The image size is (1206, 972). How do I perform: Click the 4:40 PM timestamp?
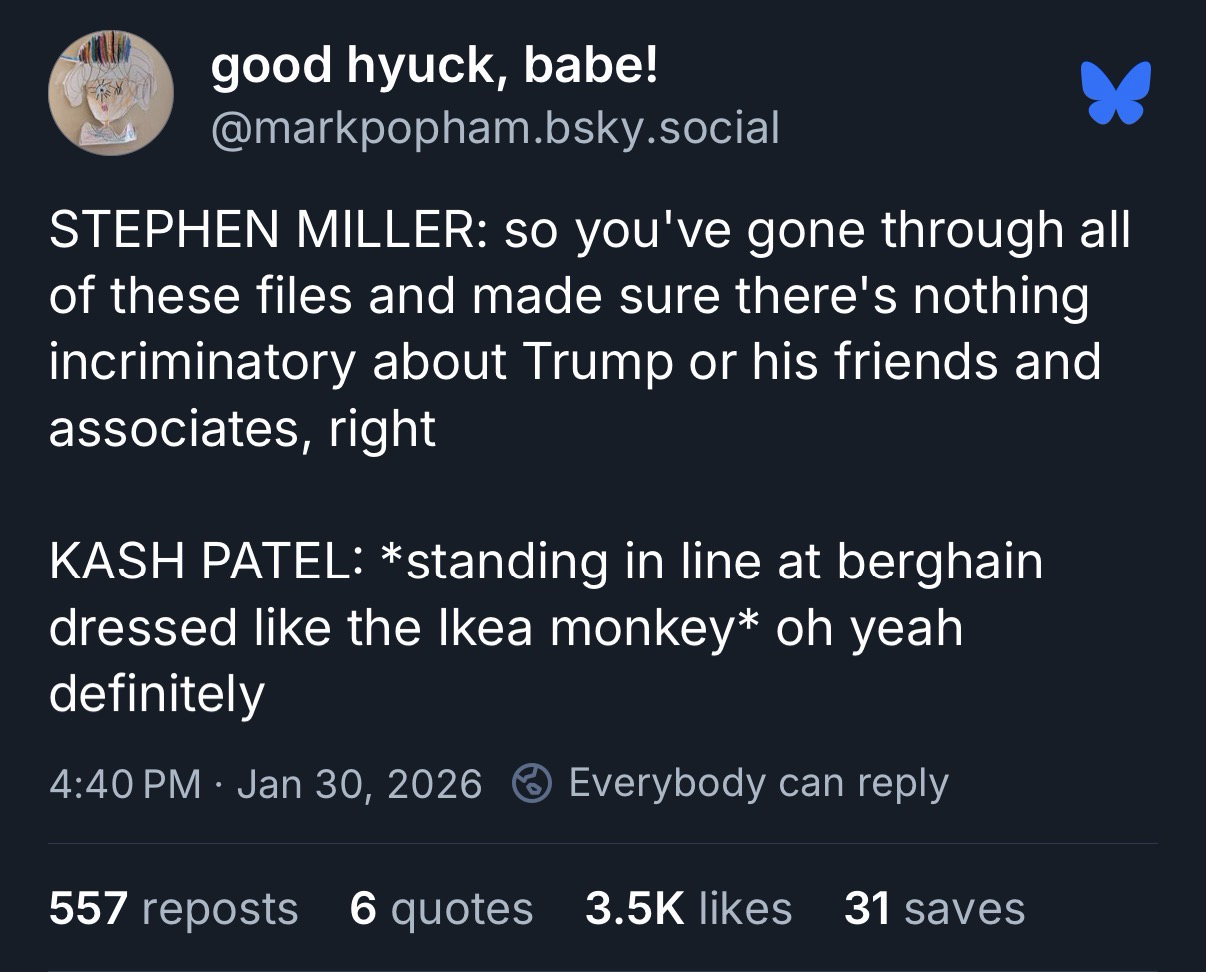point(125,783)
